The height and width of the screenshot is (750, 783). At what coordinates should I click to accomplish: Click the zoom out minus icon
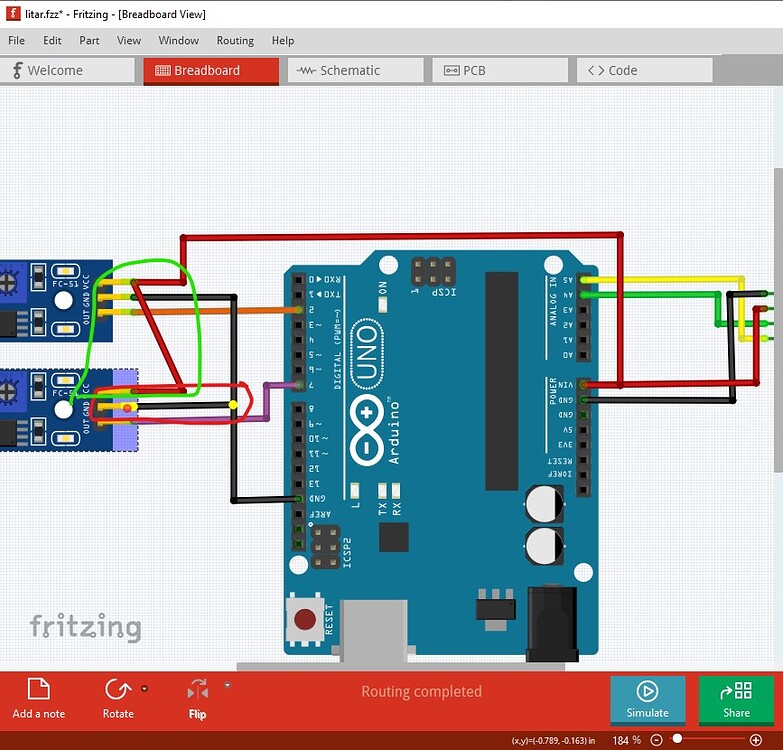[657, 740]
